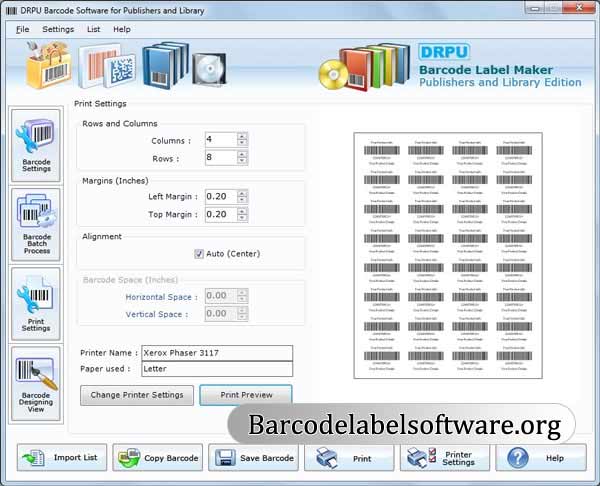Click the blue books banner icon

165,65
